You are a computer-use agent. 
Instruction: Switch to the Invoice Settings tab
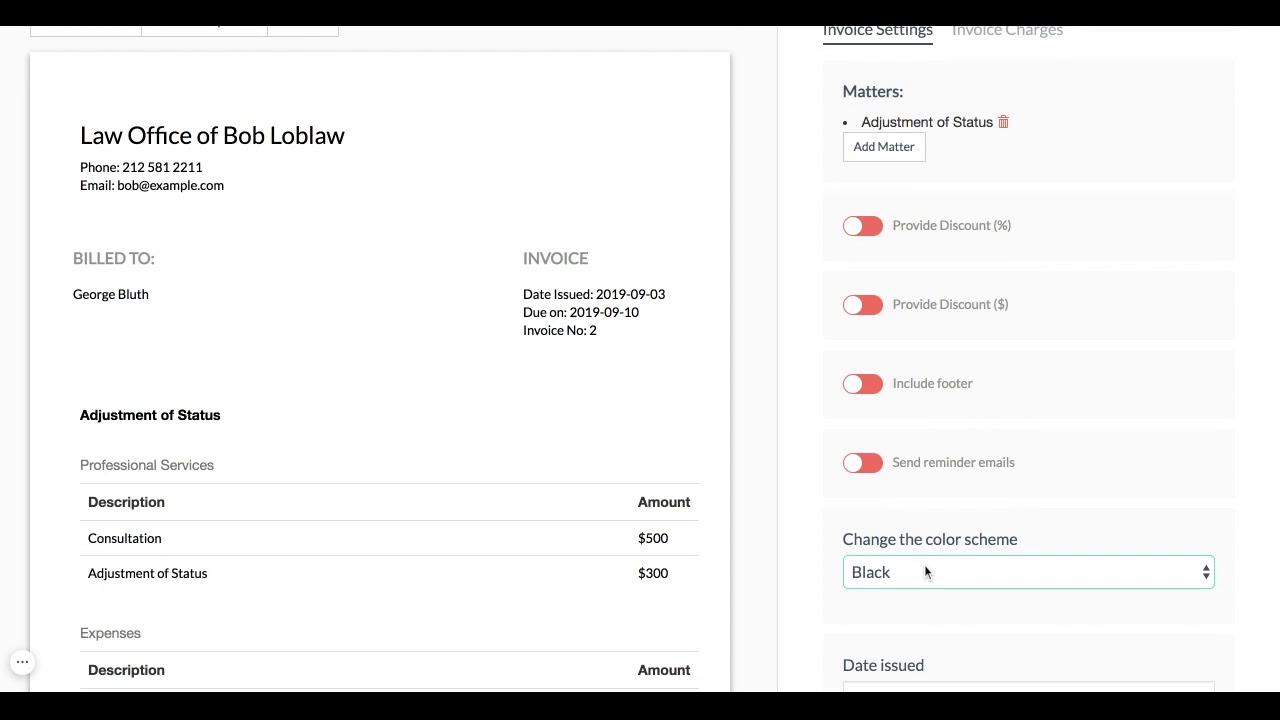tap(877, 30)
